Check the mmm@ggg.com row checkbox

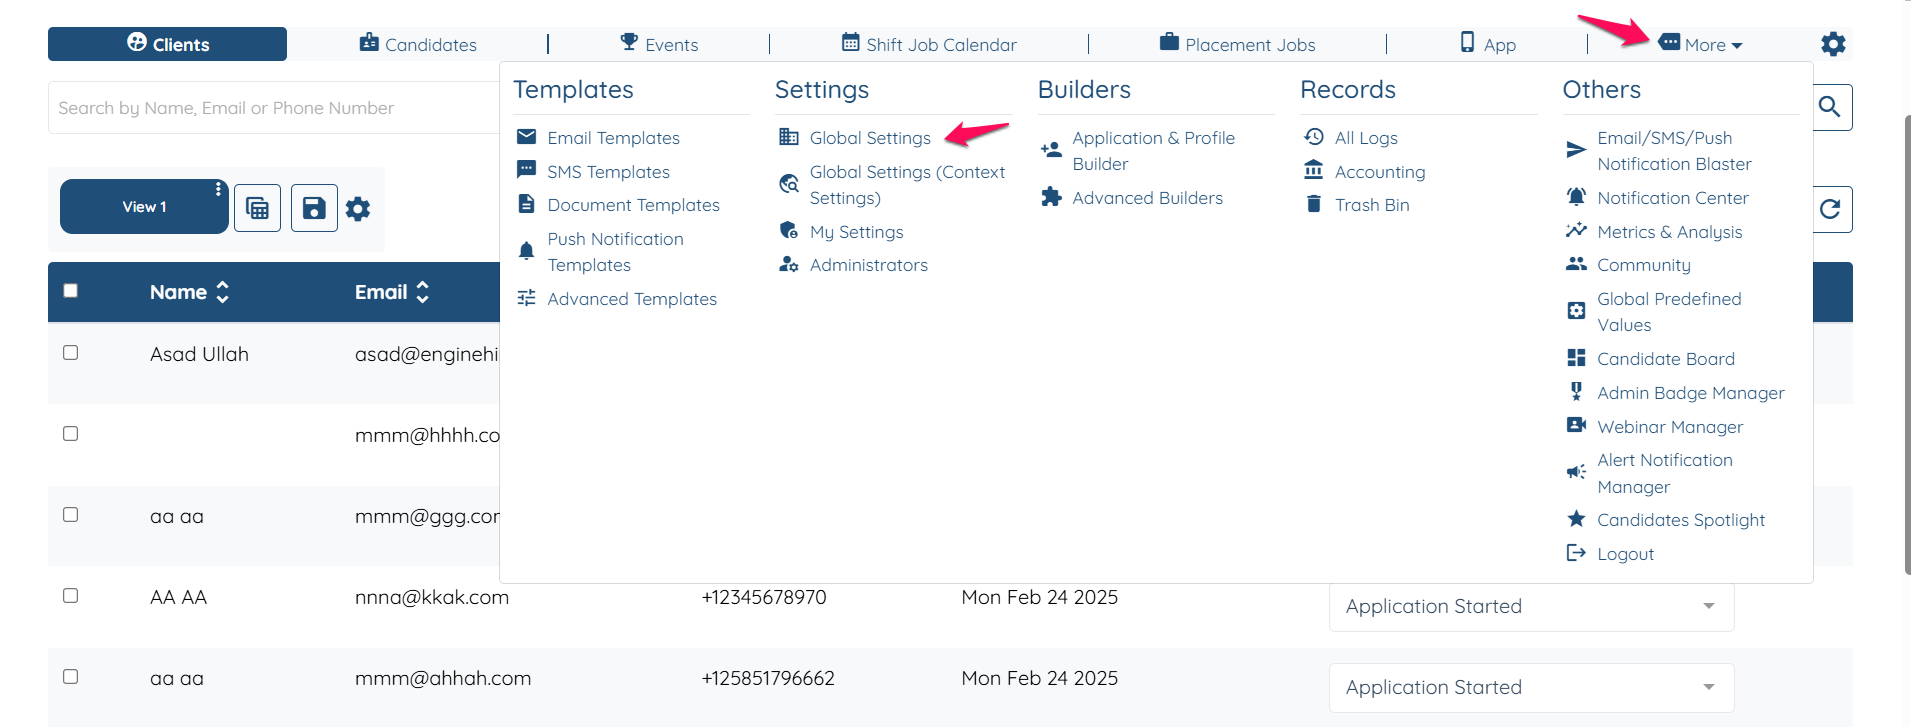pyautogui.click(x=70, y=514)
